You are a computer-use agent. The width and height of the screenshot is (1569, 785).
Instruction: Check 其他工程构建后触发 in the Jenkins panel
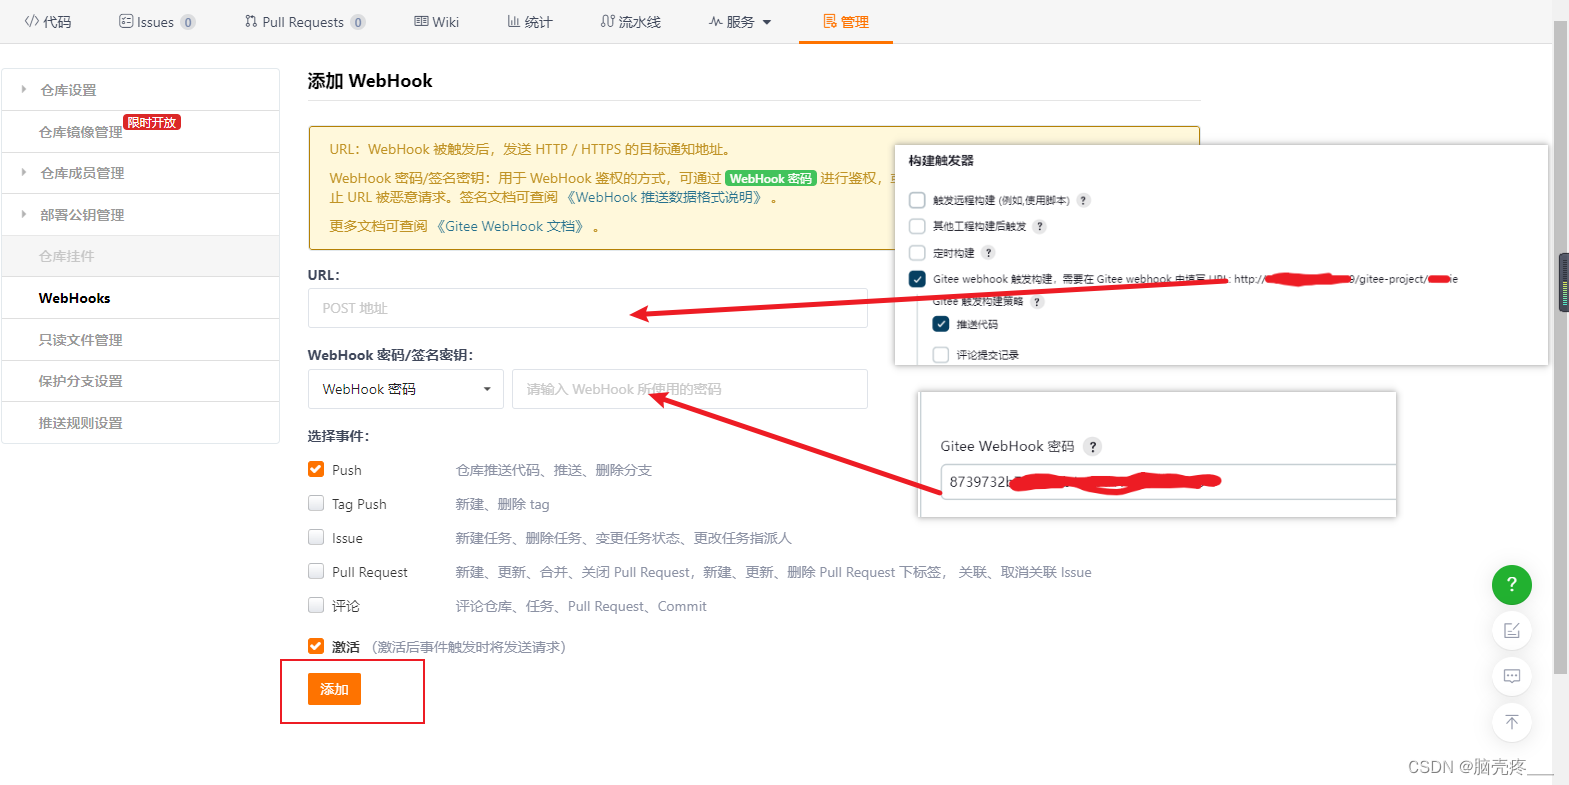point(917,226)
